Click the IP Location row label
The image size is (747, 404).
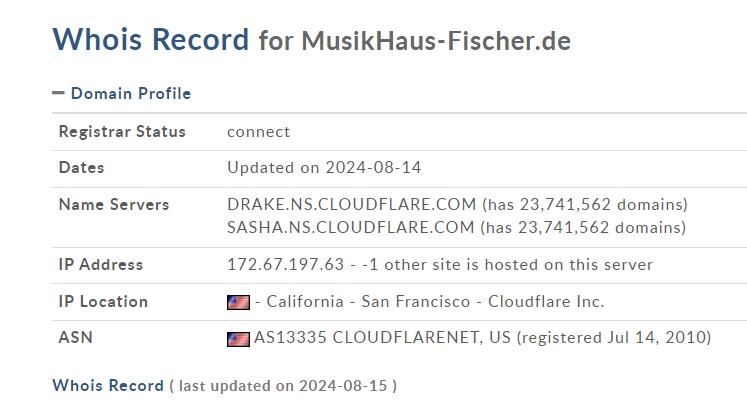[103, 302]
